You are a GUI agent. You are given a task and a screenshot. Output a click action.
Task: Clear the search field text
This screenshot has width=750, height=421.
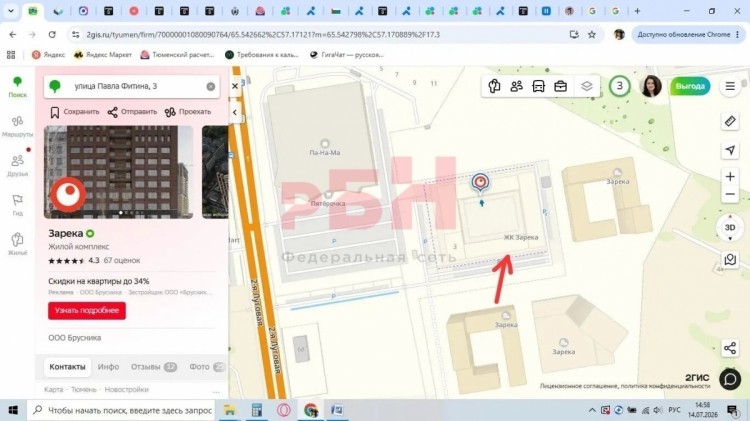(x=210, y=87)
